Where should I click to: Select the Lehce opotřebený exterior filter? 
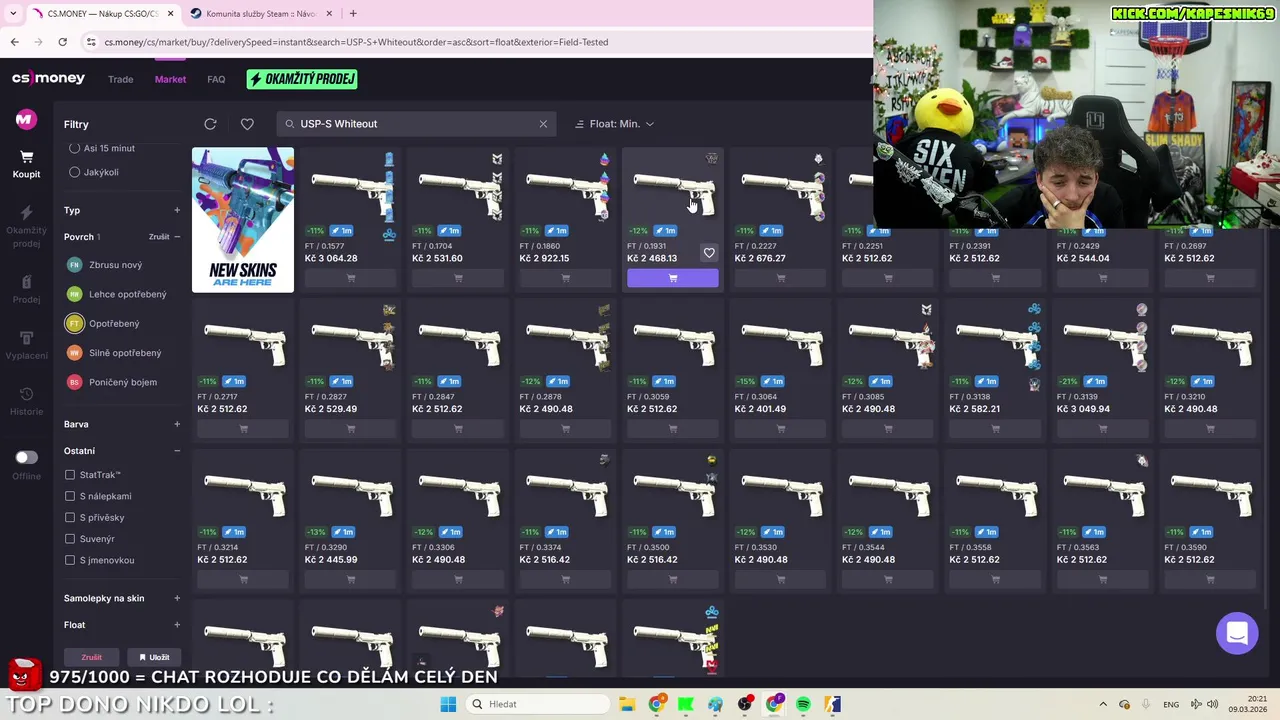(x=116, y=294)
